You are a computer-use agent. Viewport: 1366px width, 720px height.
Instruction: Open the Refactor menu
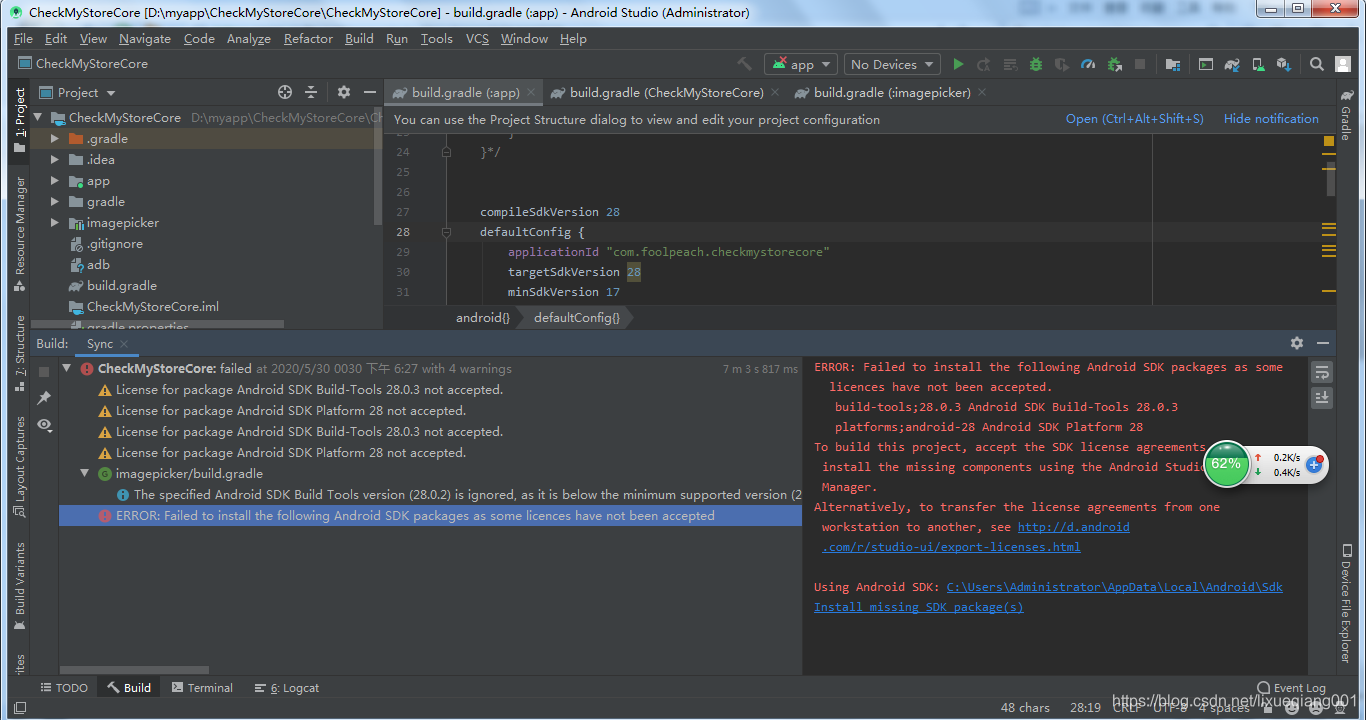(307, 39)
